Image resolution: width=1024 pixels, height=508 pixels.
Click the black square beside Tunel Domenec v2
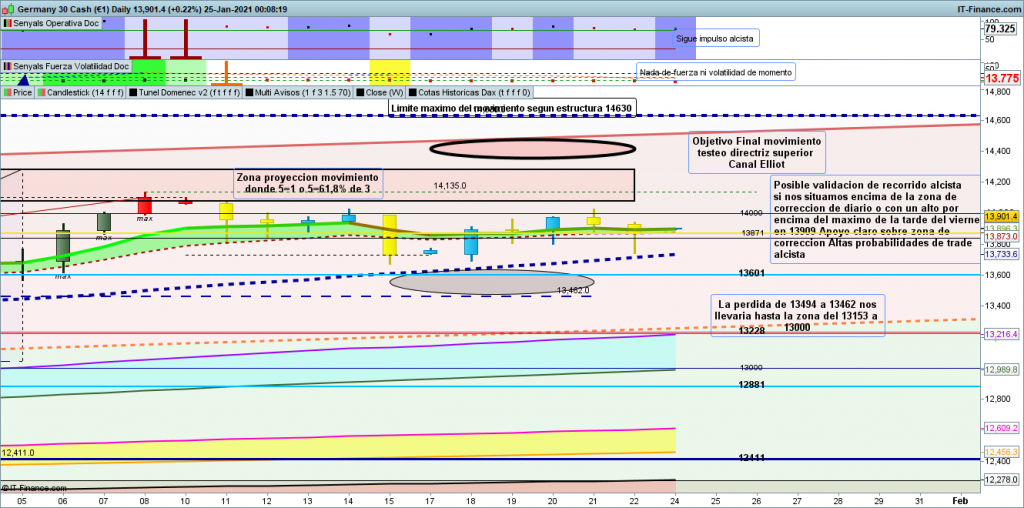pos(133,92)
